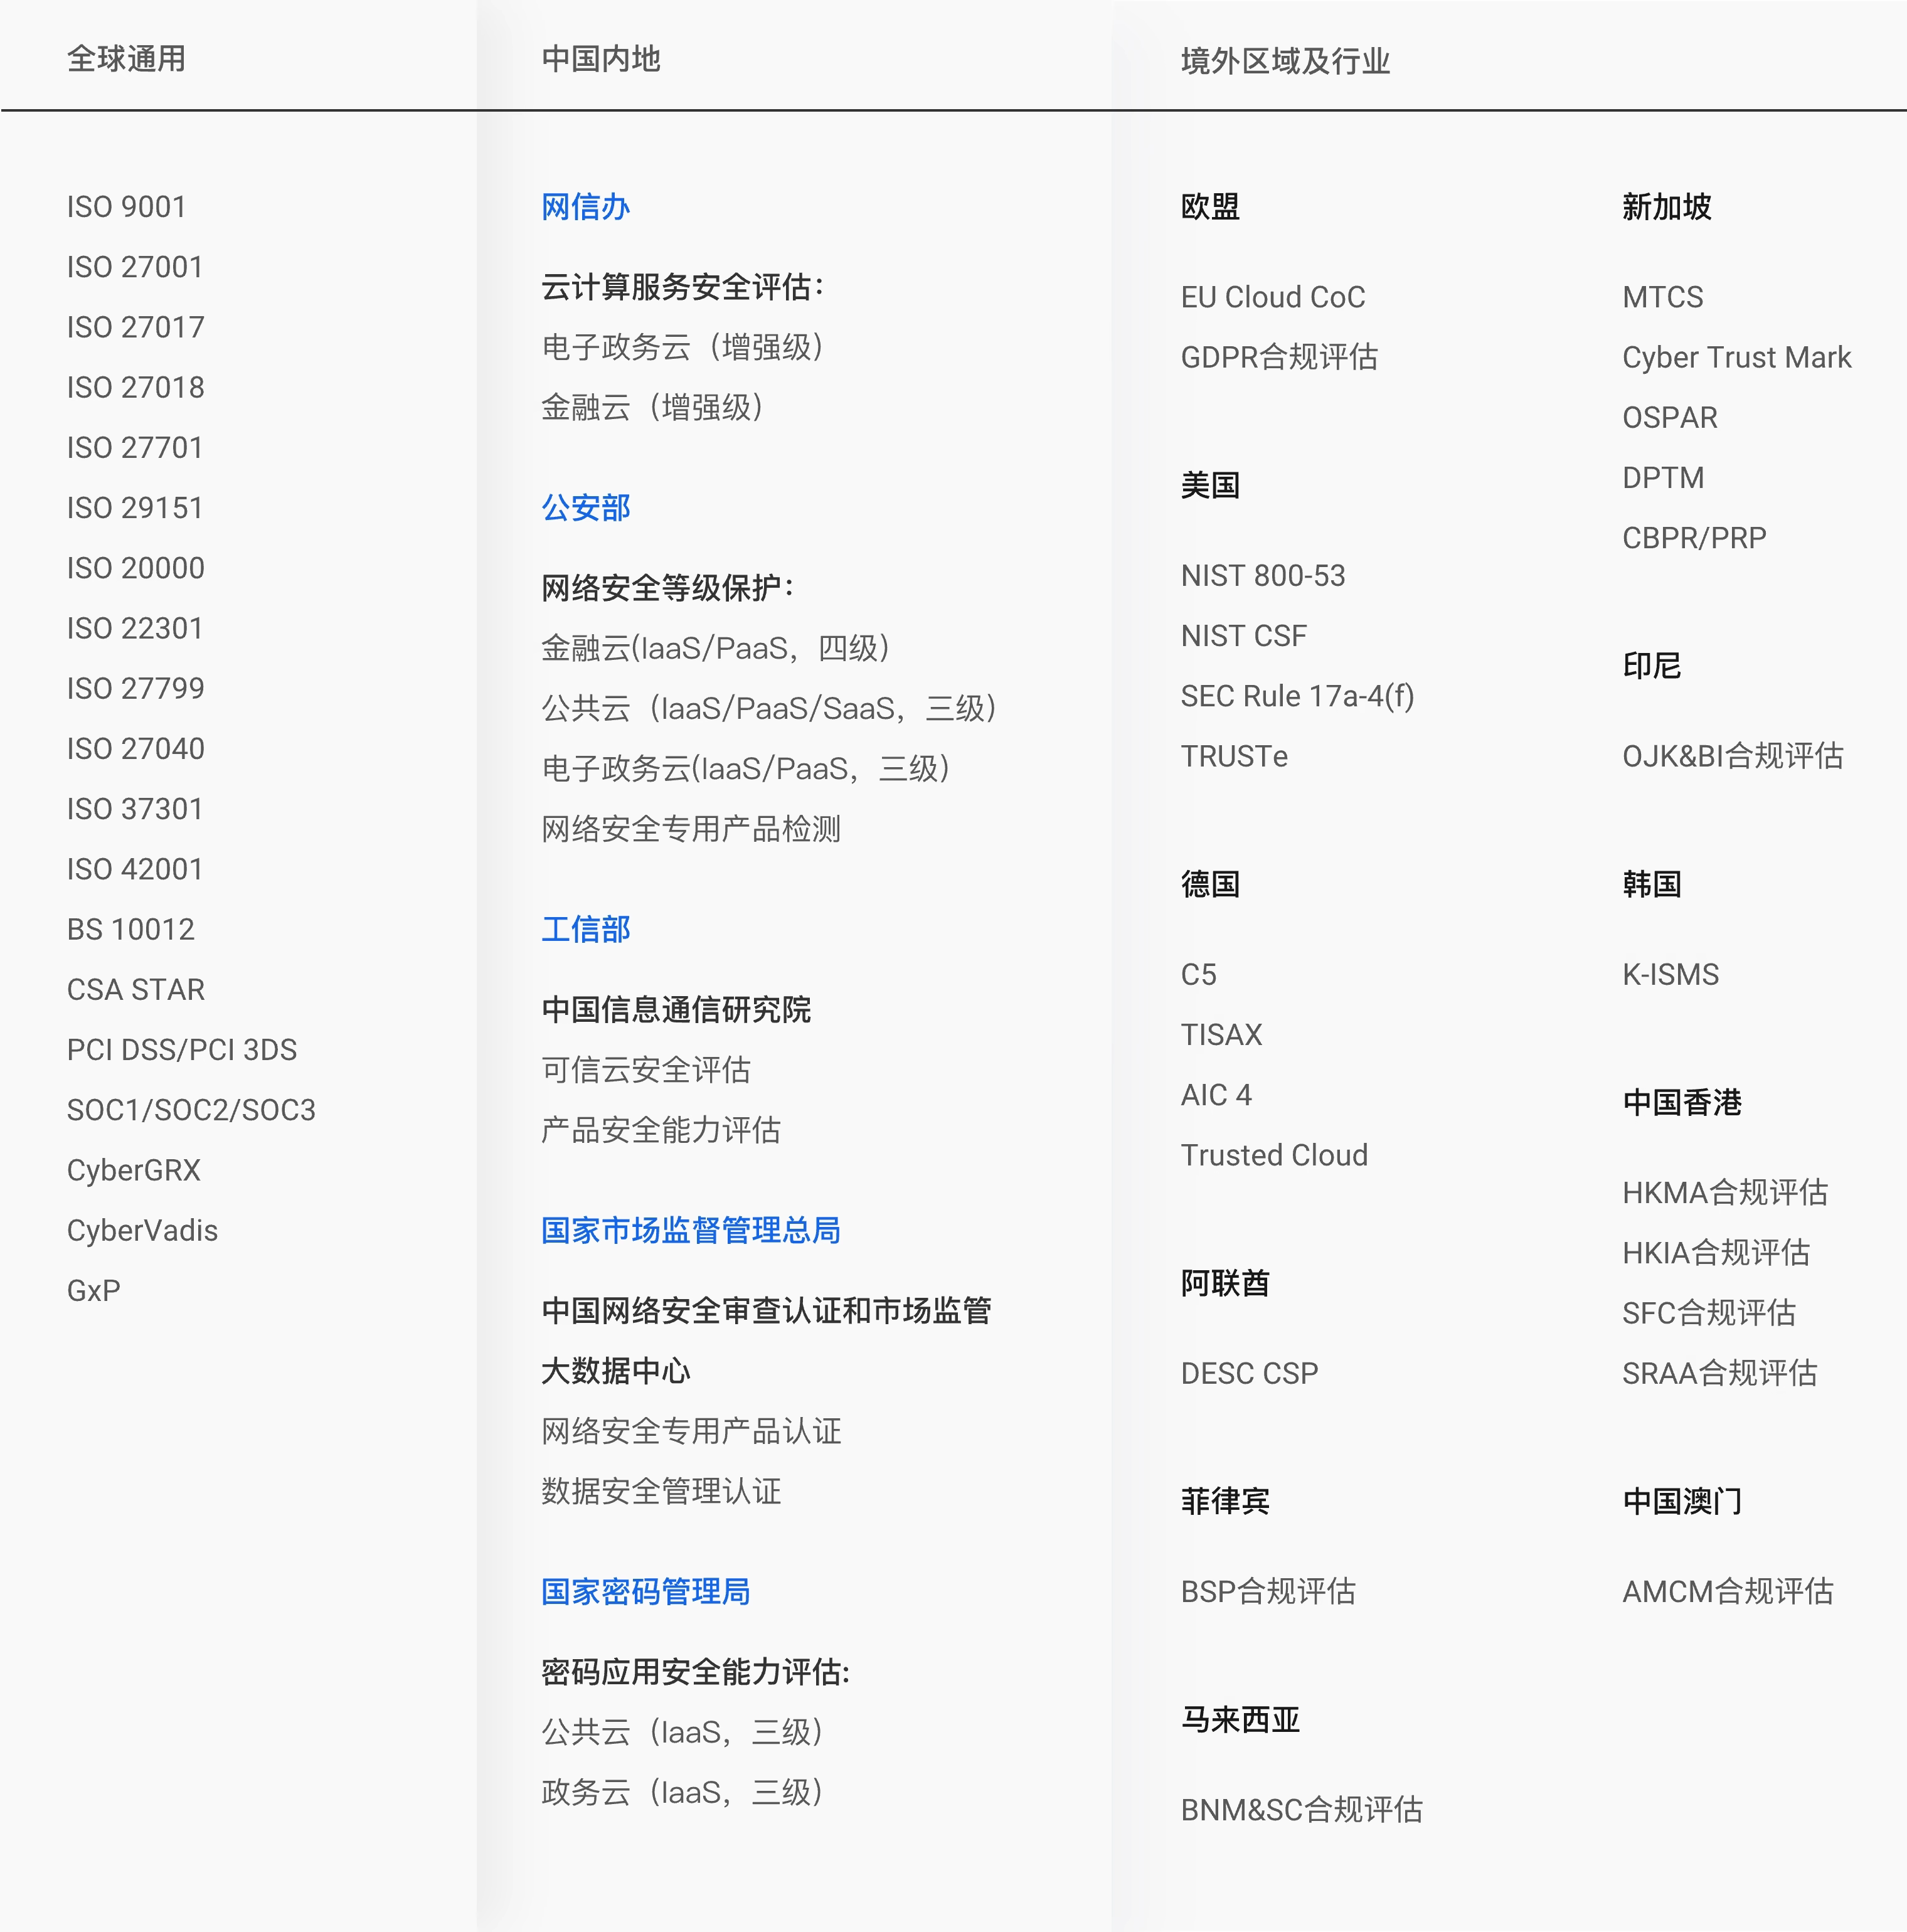Open HKMA合规评估 entry
The width and height of the screenshot is (1907, 1932).
click(x=1724, y=1192)
